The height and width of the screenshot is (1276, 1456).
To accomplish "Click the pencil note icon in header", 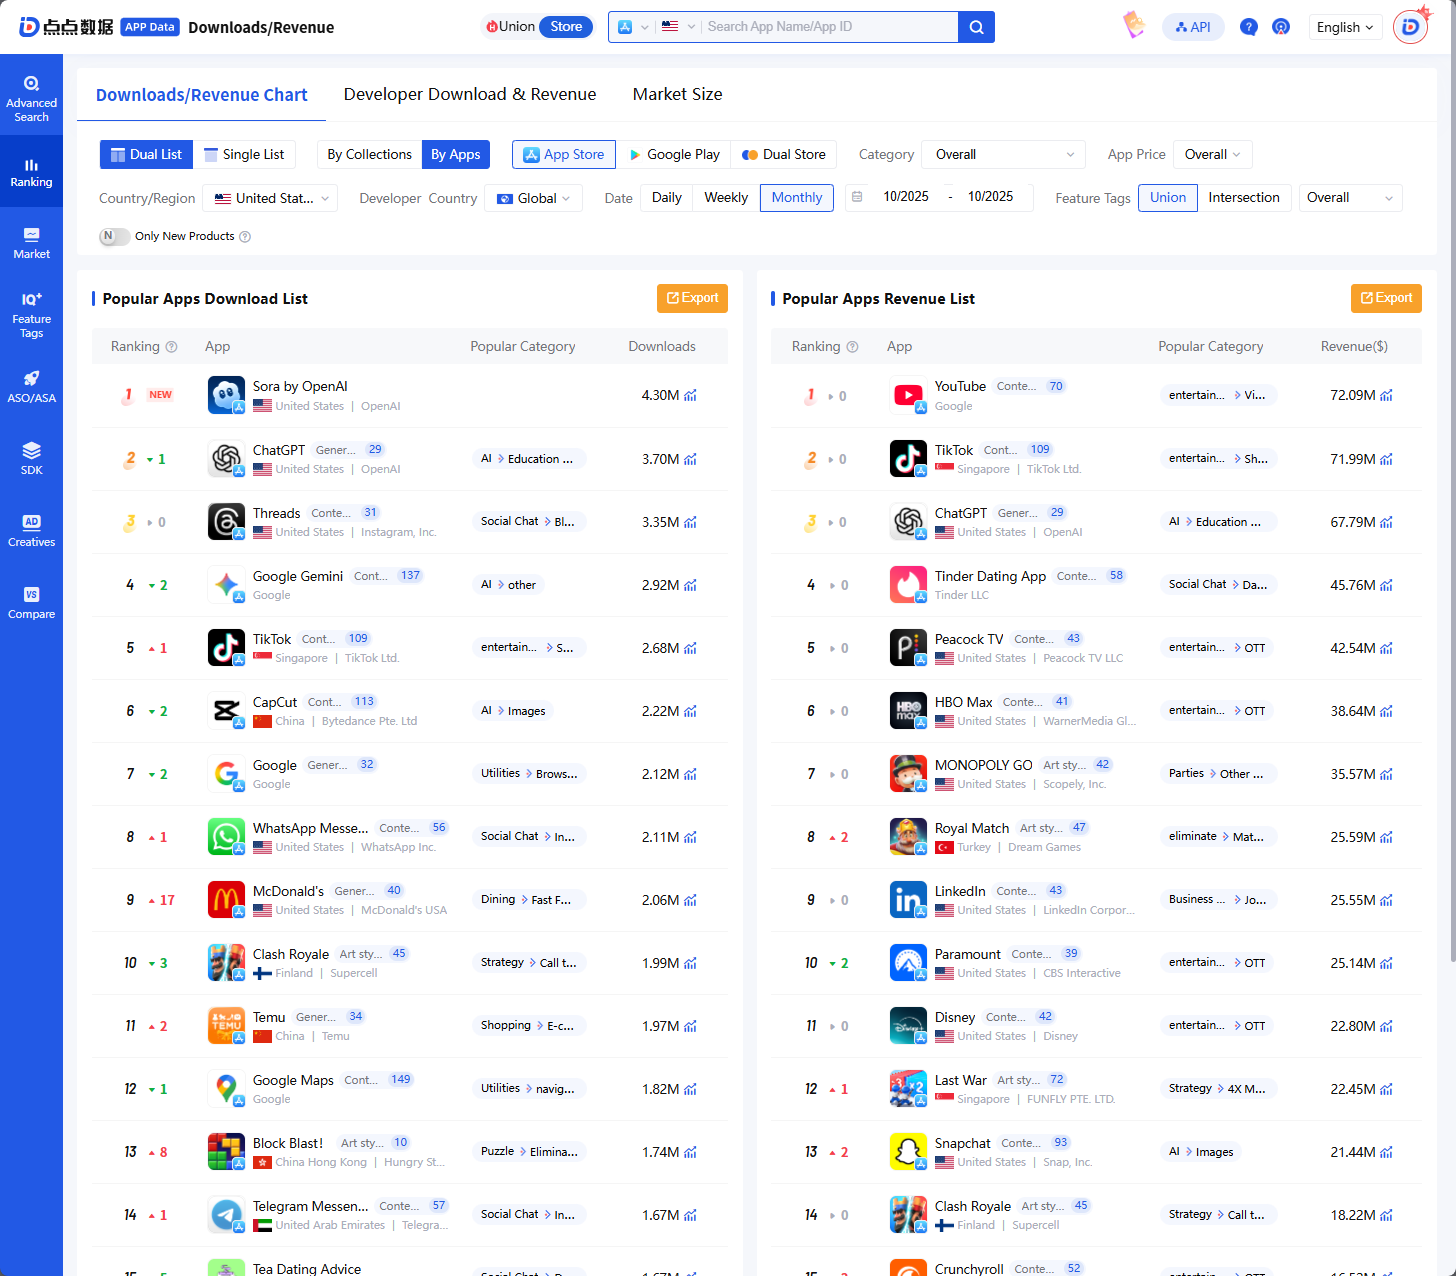I will [1134, 24].
